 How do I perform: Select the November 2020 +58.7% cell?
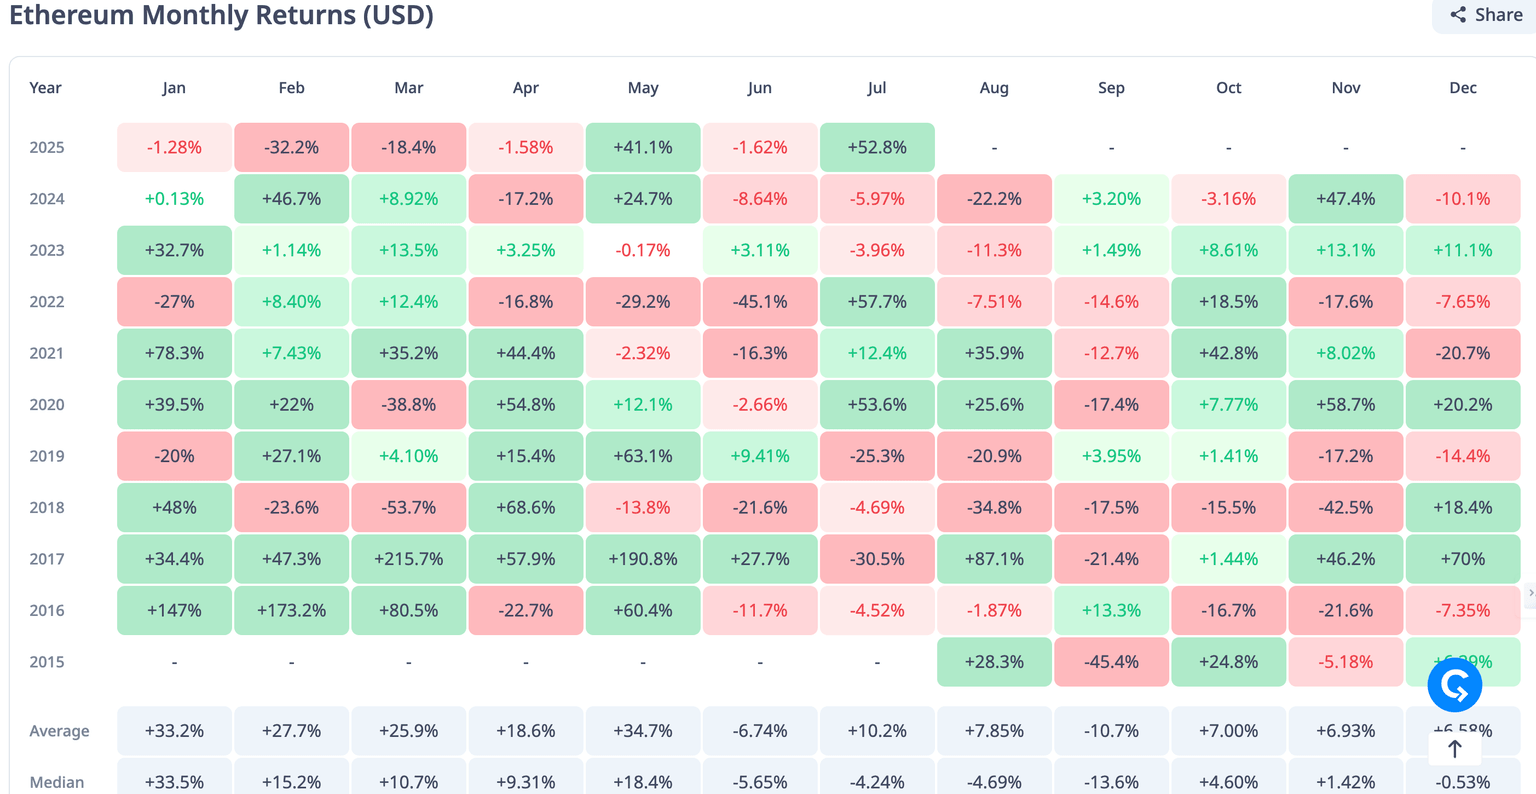coord(1346,405)
